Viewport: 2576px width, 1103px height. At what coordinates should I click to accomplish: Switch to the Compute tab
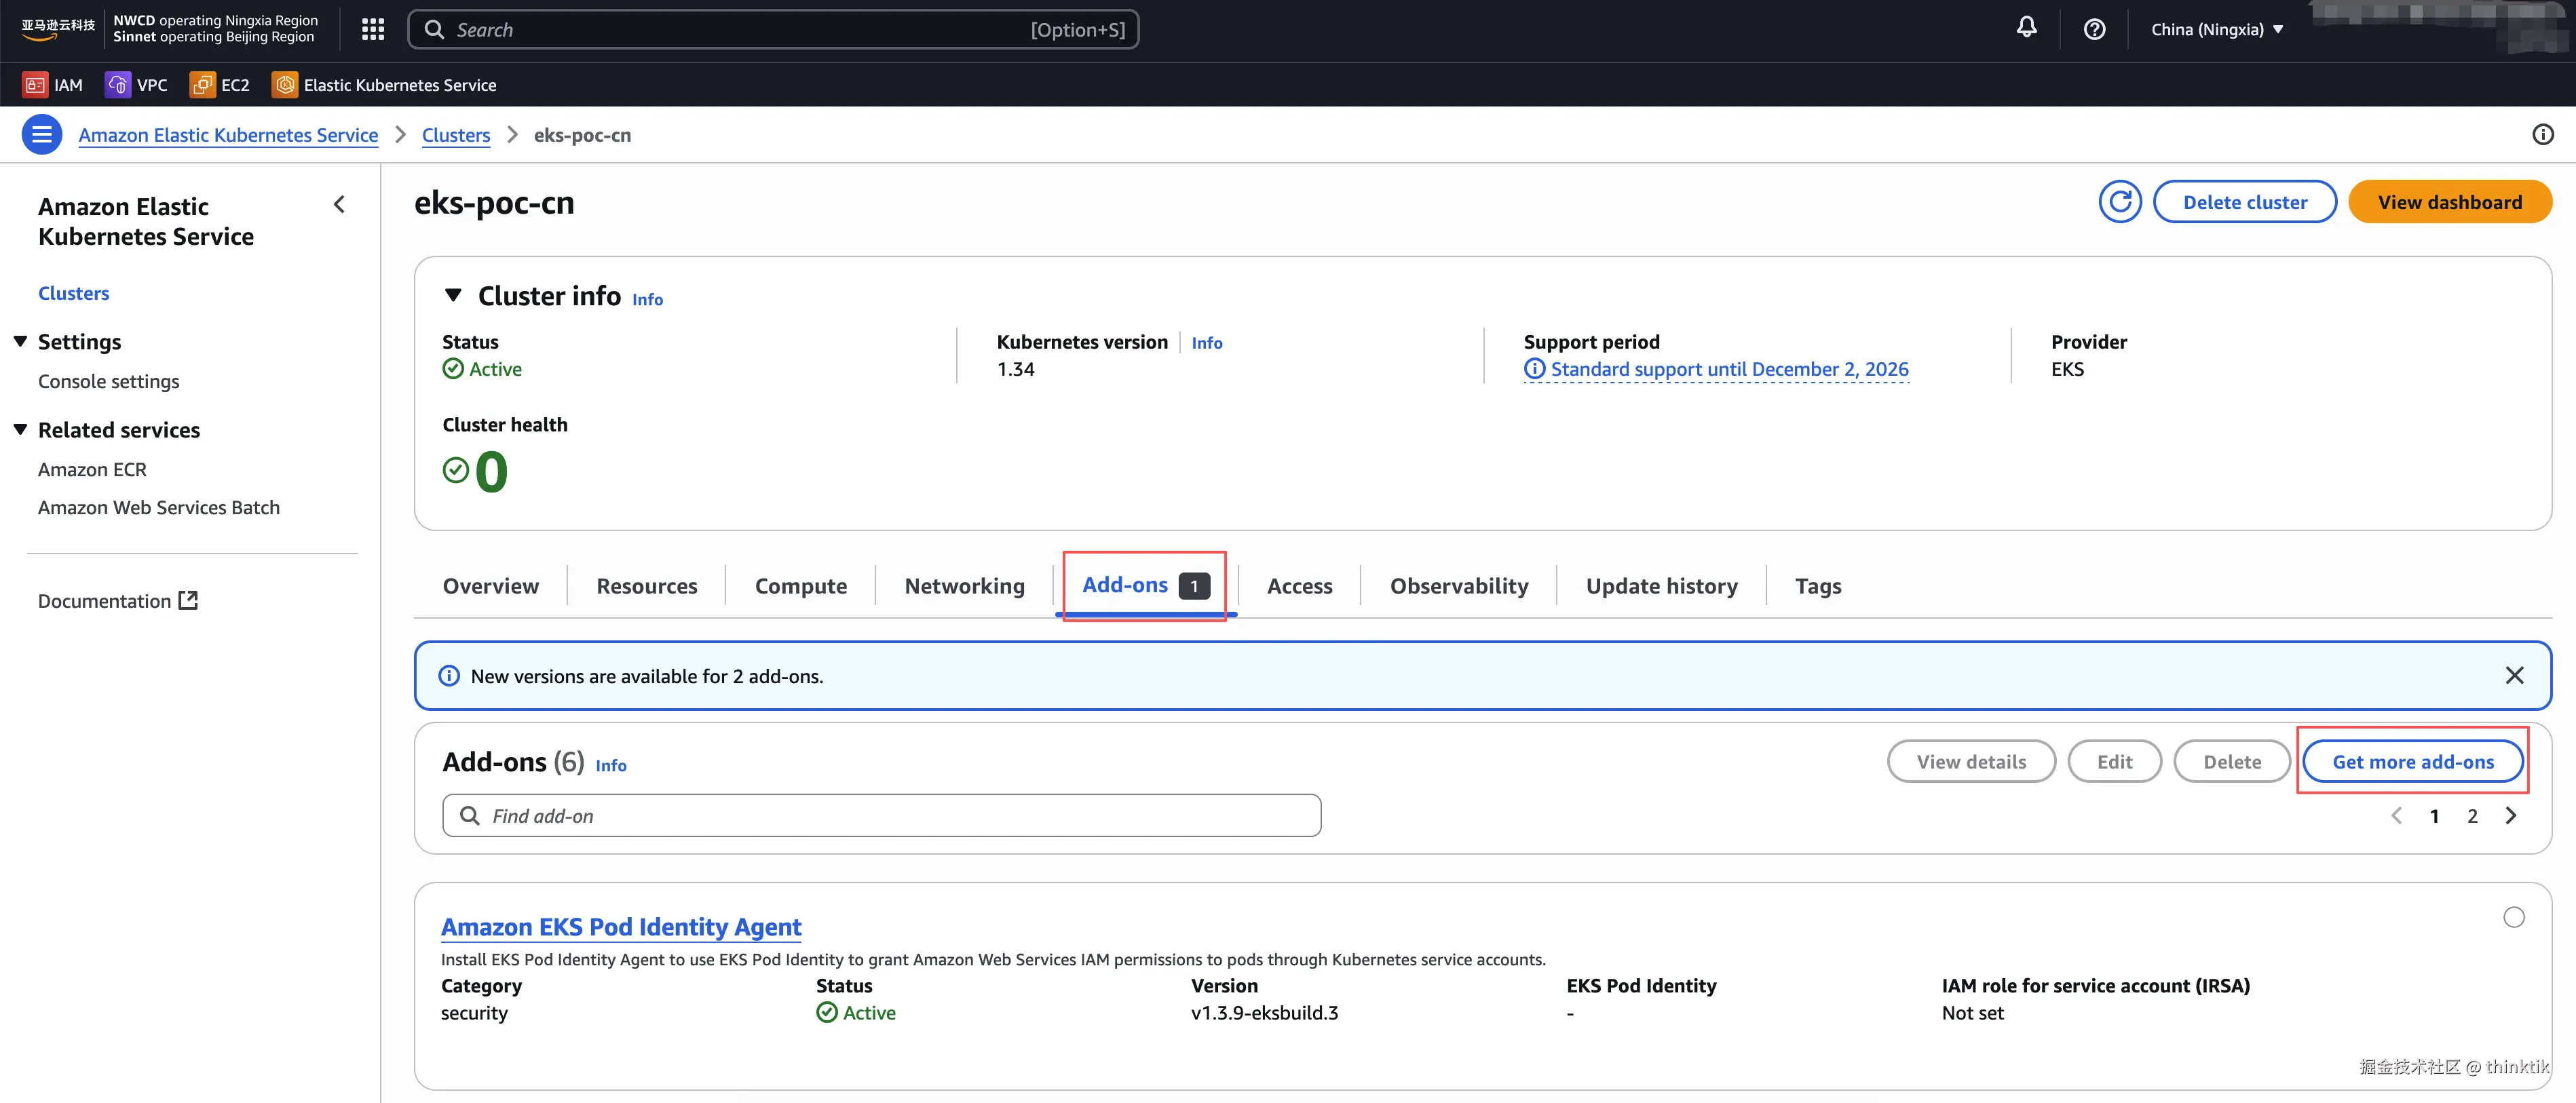point(800,586)
